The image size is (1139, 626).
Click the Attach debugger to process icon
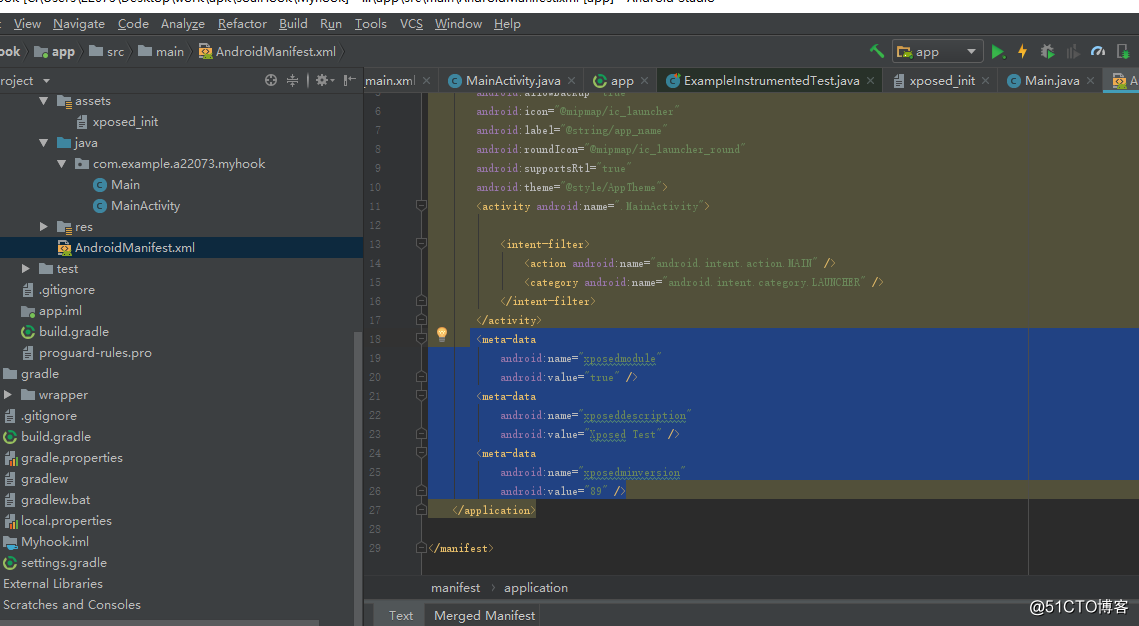(x=1123, y=52)
